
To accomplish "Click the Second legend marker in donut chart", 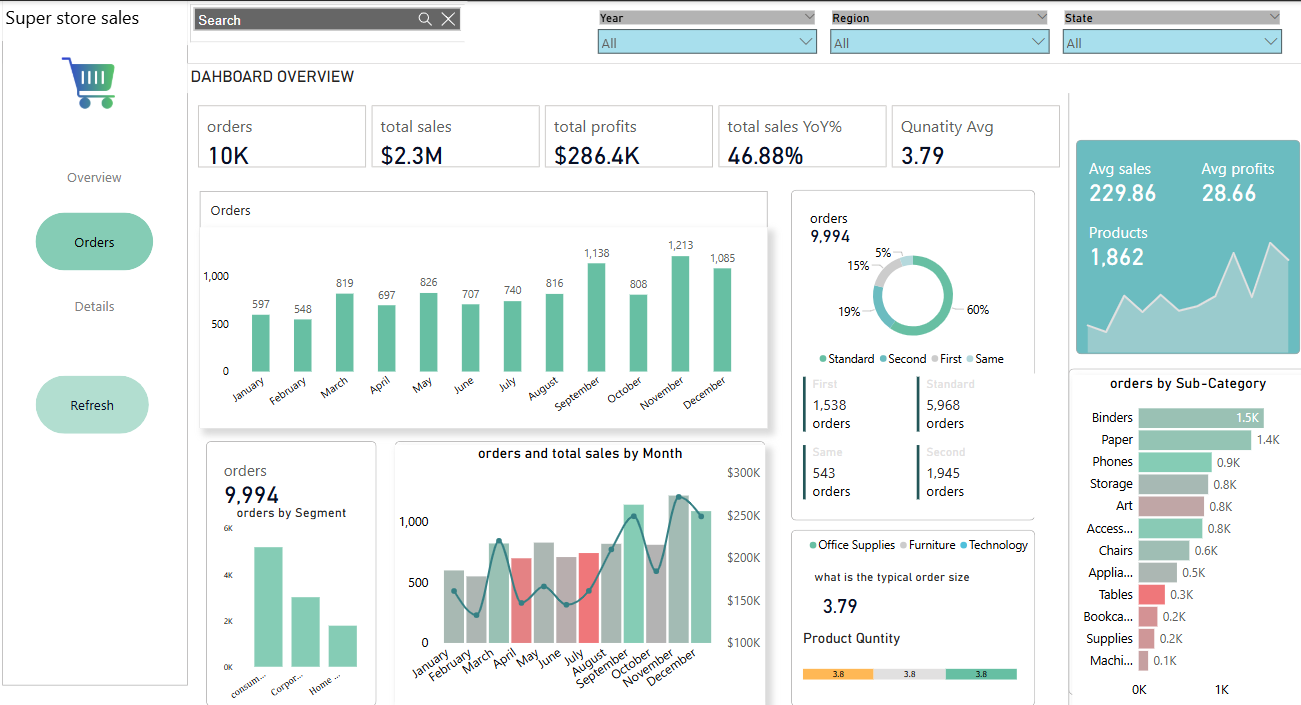I will click(x=883, y=359).
